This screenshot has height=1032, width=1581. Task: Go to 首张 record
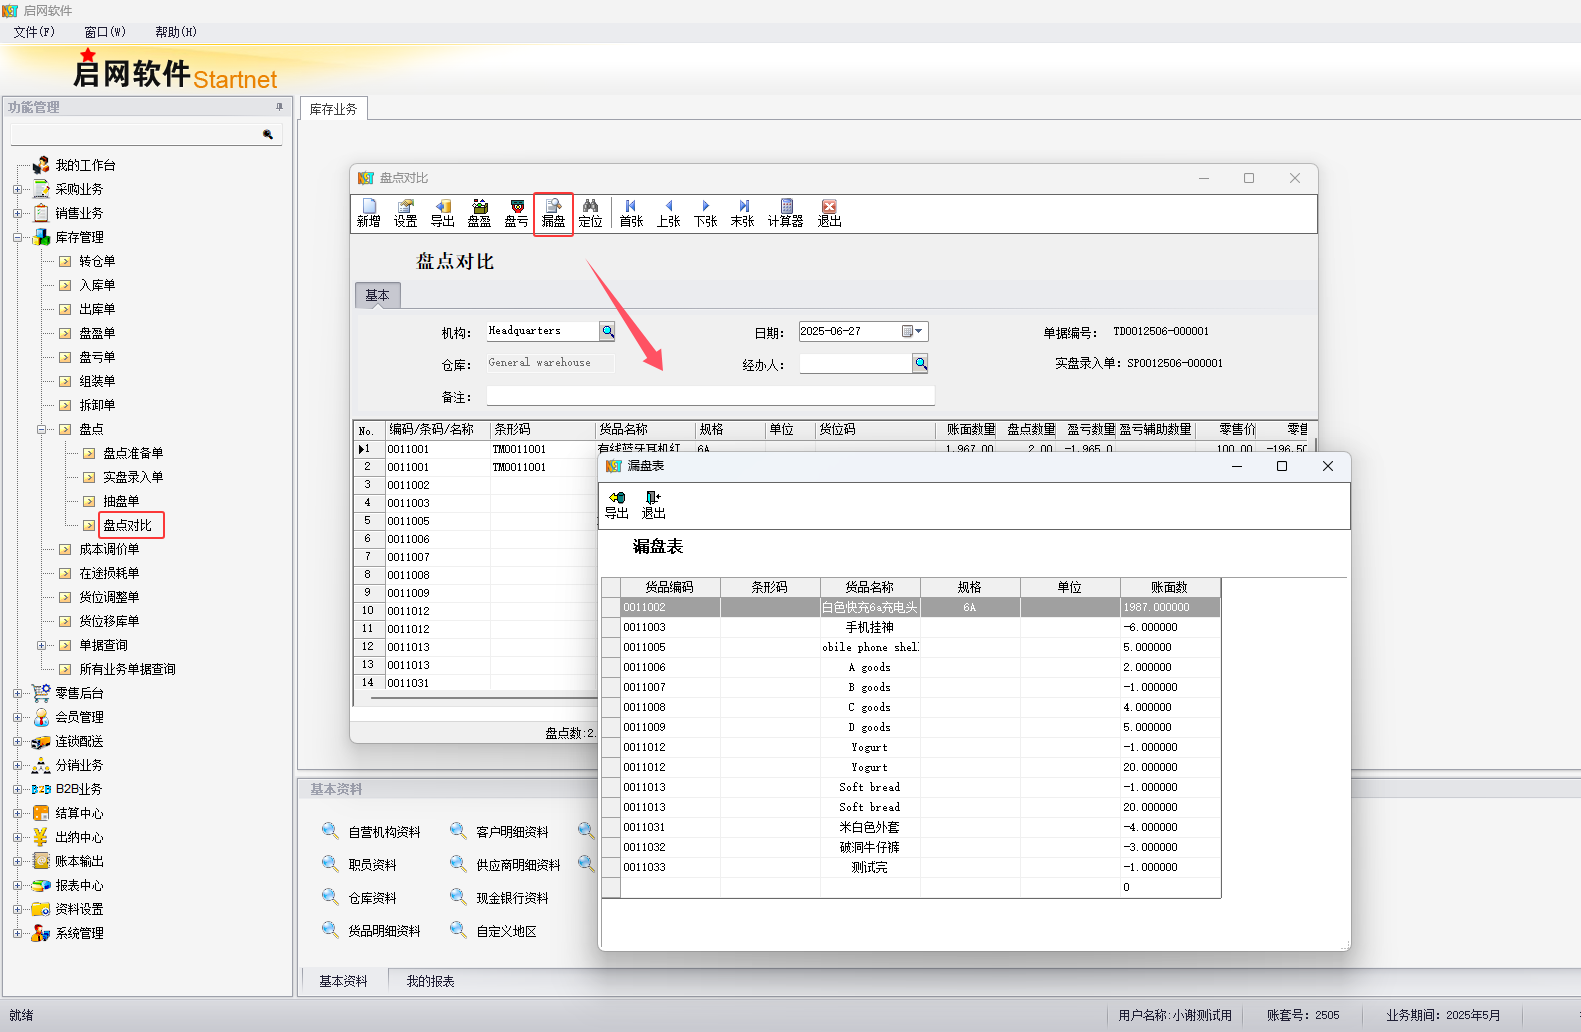tap(631, 213)
